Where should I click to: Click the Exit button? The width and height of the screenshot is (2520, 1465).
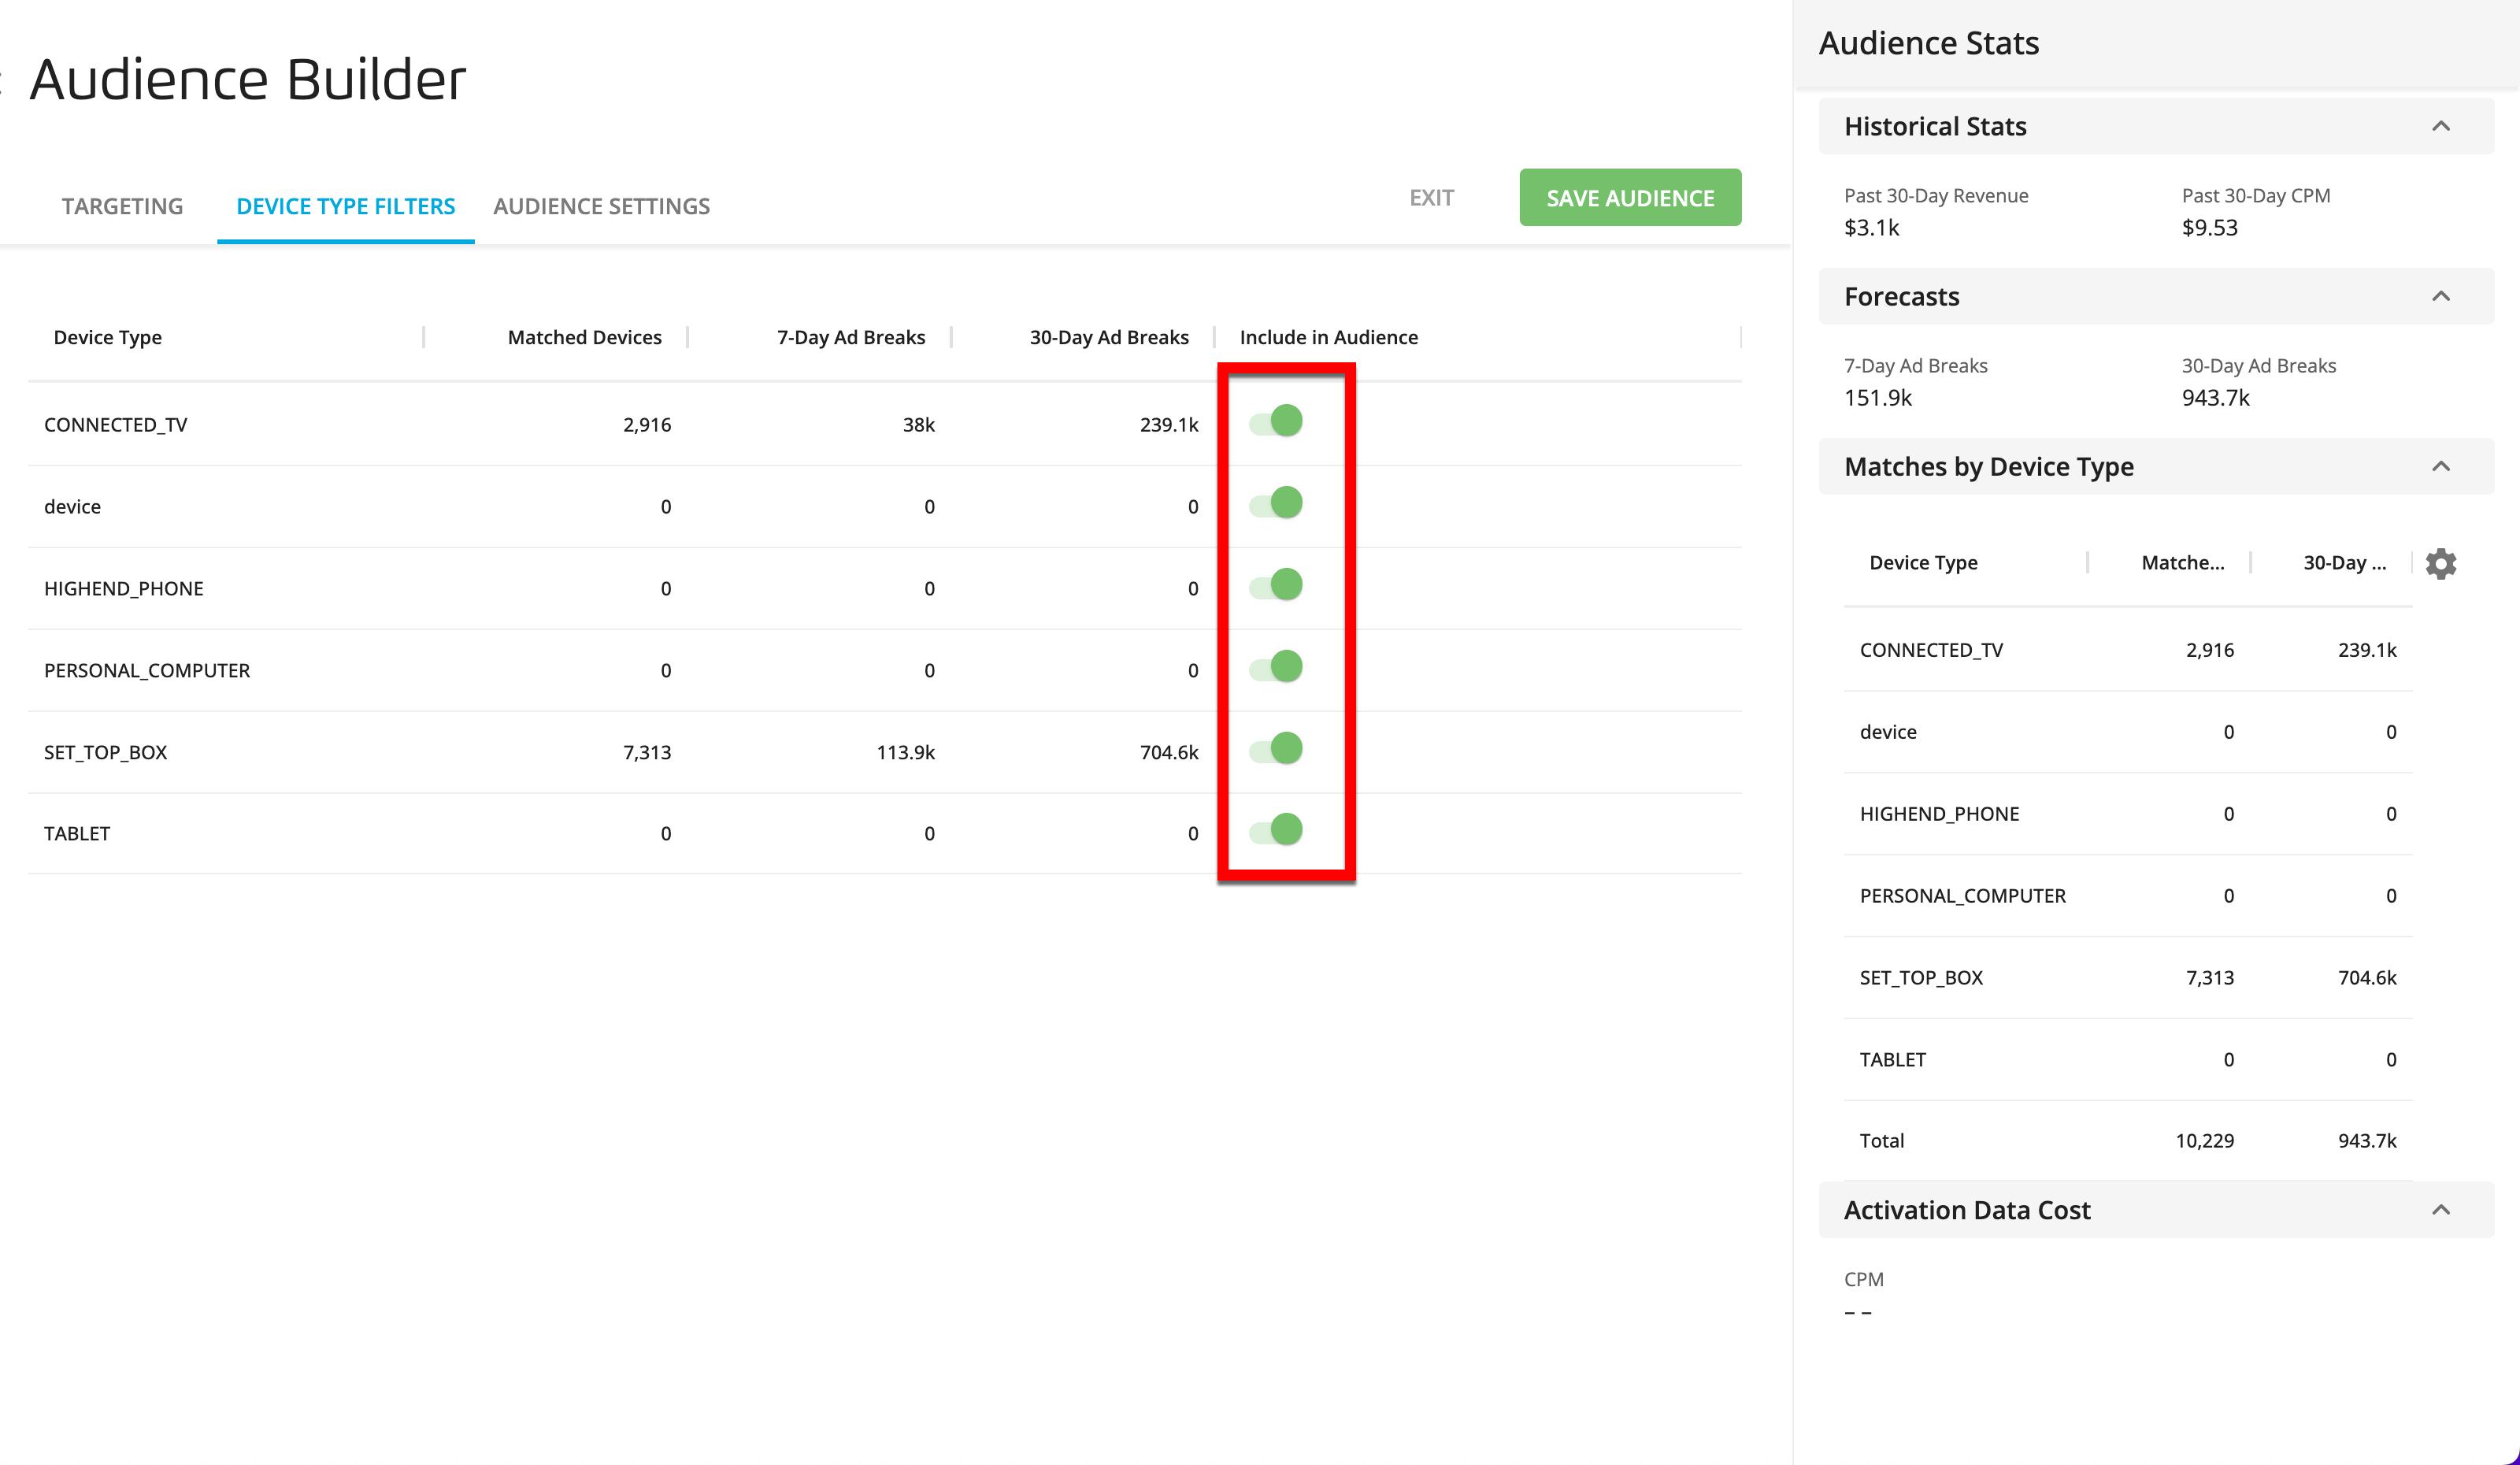pos(1431,198)
